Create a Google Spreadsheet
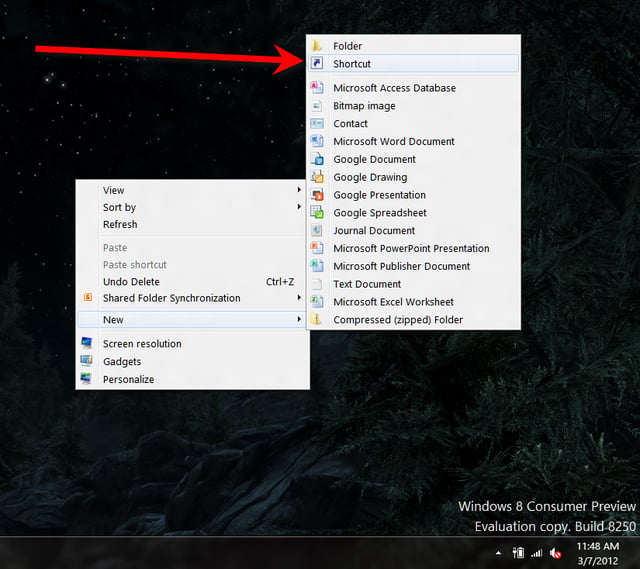This screenshot has width=640, height=569. 413,213
